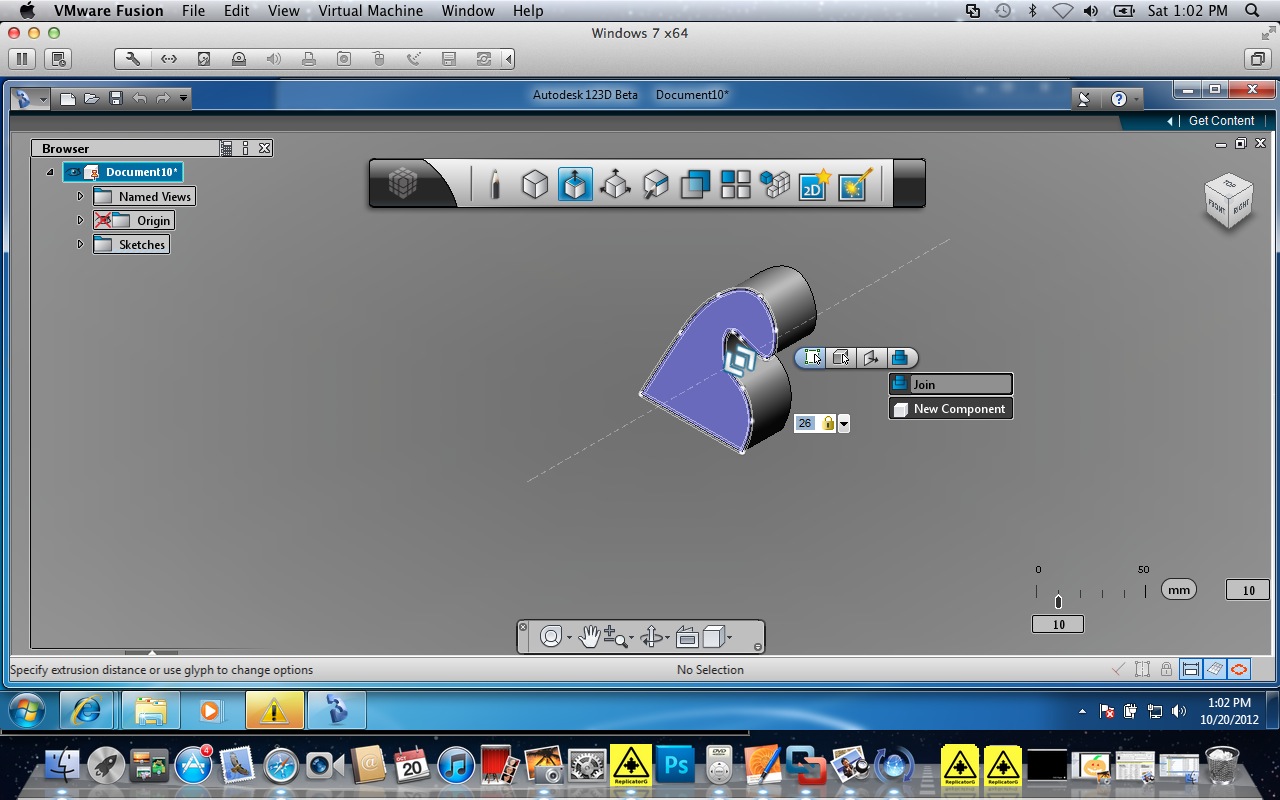Image resolution: width=1280 pixels, height=800 pixels.
Task: Click the highlighted Extrude tool in ribbon
Action: (575, 184)
